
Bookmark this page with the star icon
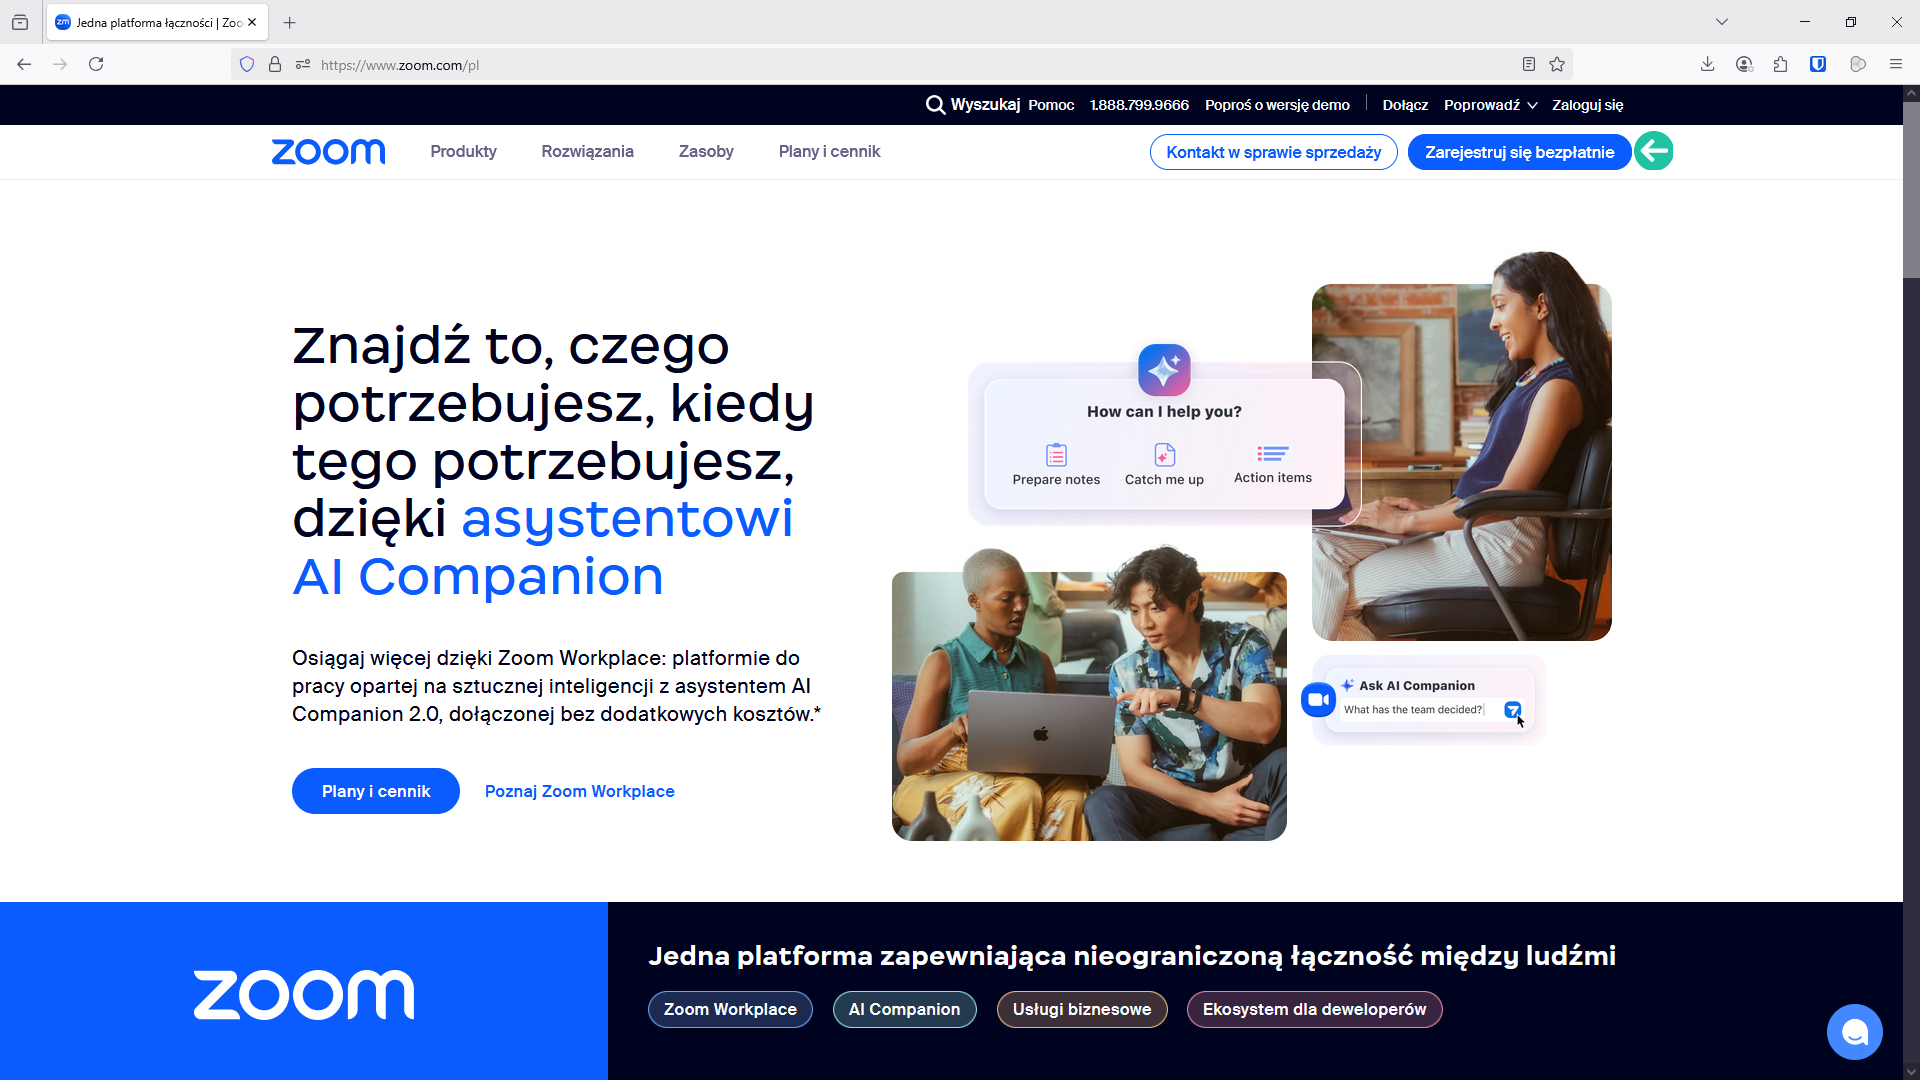pos(1557,64)
